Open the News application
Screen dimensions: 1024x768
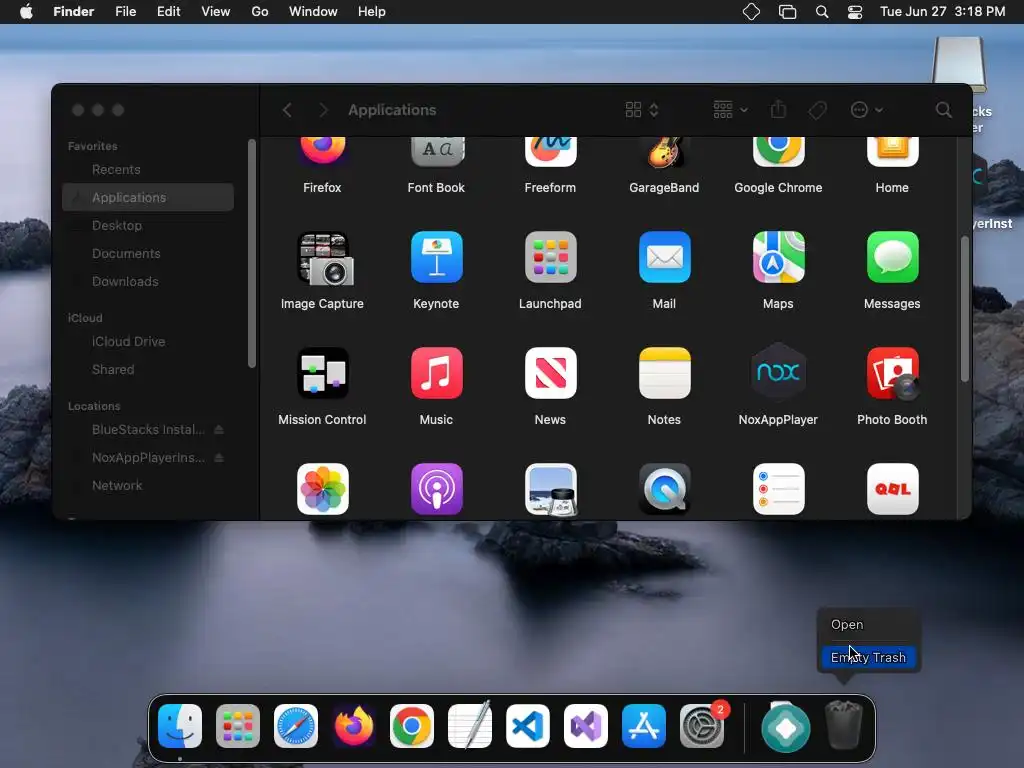[550, 373]
